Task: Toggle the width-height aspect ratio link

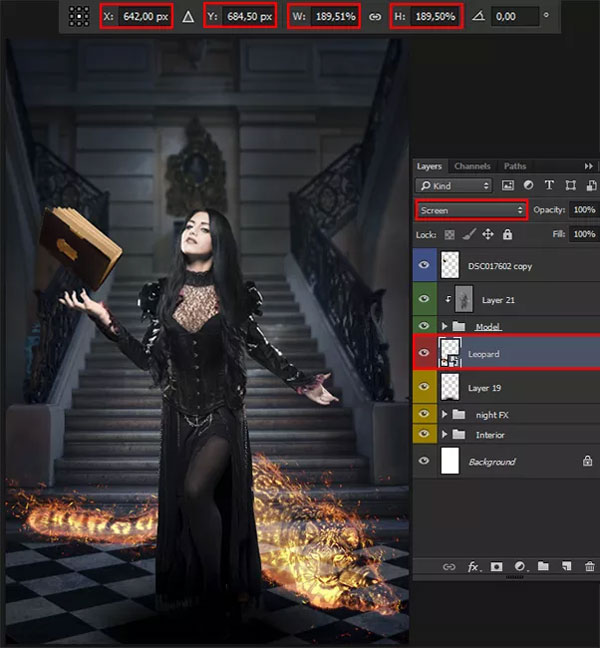Action: tap(374, 17)
